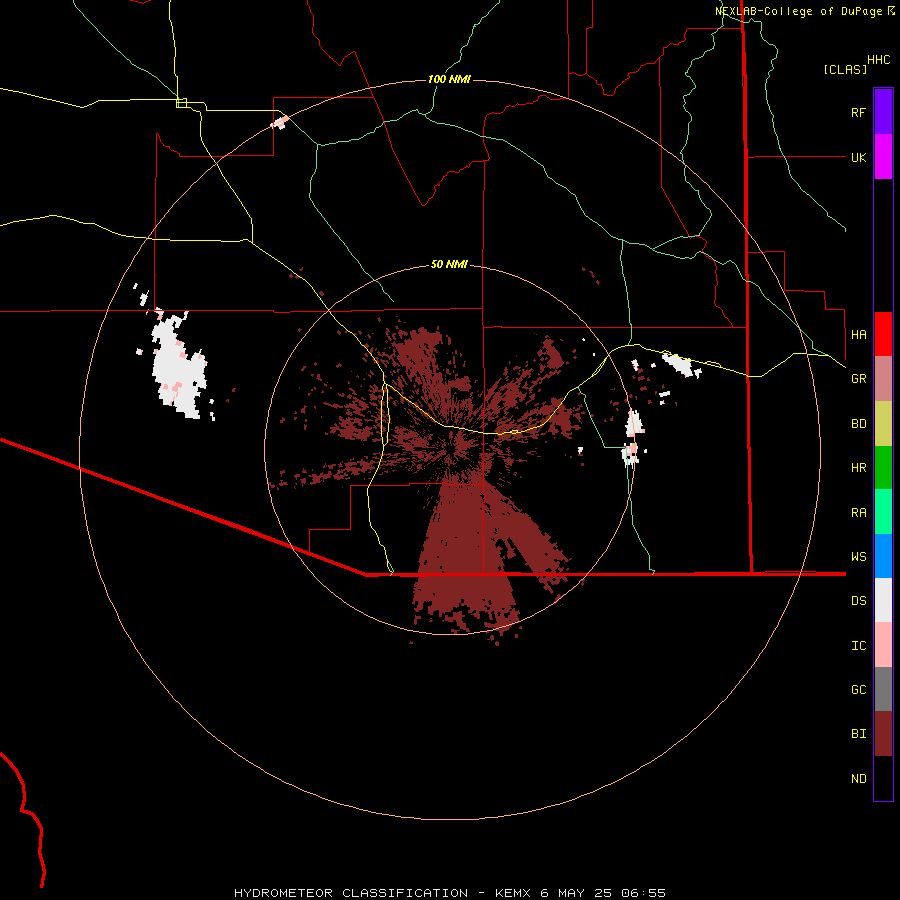Click the NEXLAB-College of DuPage credit text

tap(805, 11)
